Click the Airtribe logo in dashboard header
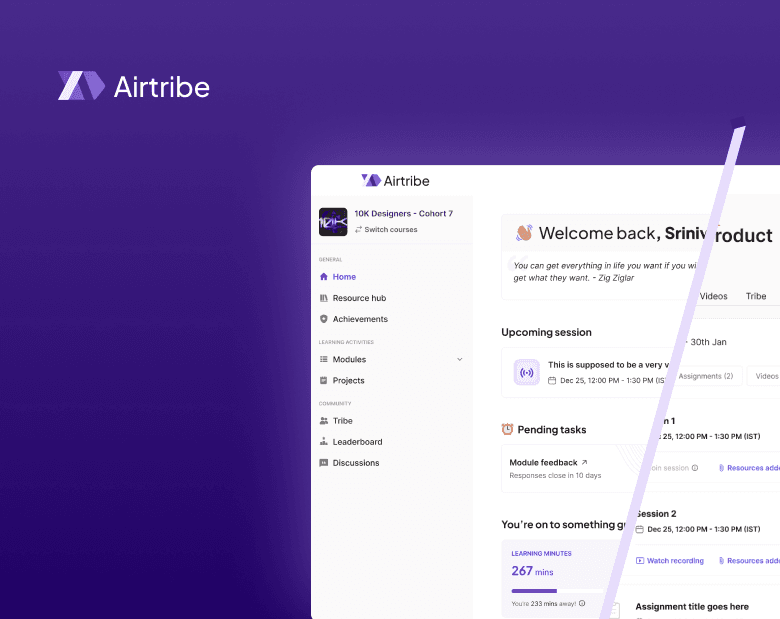780x619 pixels. coord(395,181)
